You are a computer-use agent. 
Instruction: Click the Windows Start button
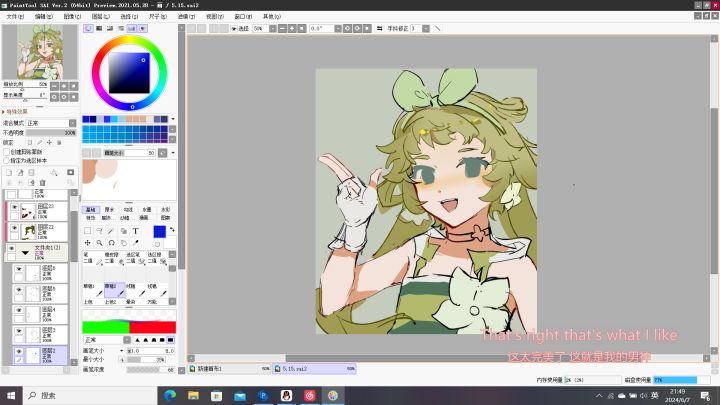pyautogui.click(x=11, y=395)
